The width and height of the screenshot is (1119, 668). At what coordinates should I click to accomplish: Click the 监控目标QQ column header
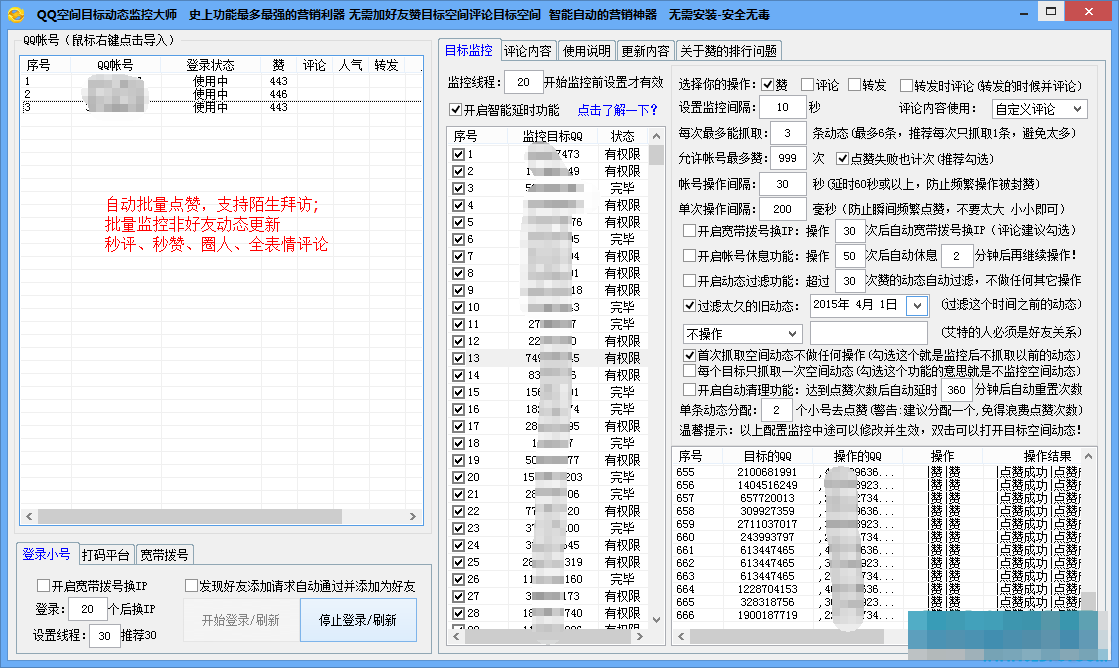pyautogui.click(x=552, y=136)
